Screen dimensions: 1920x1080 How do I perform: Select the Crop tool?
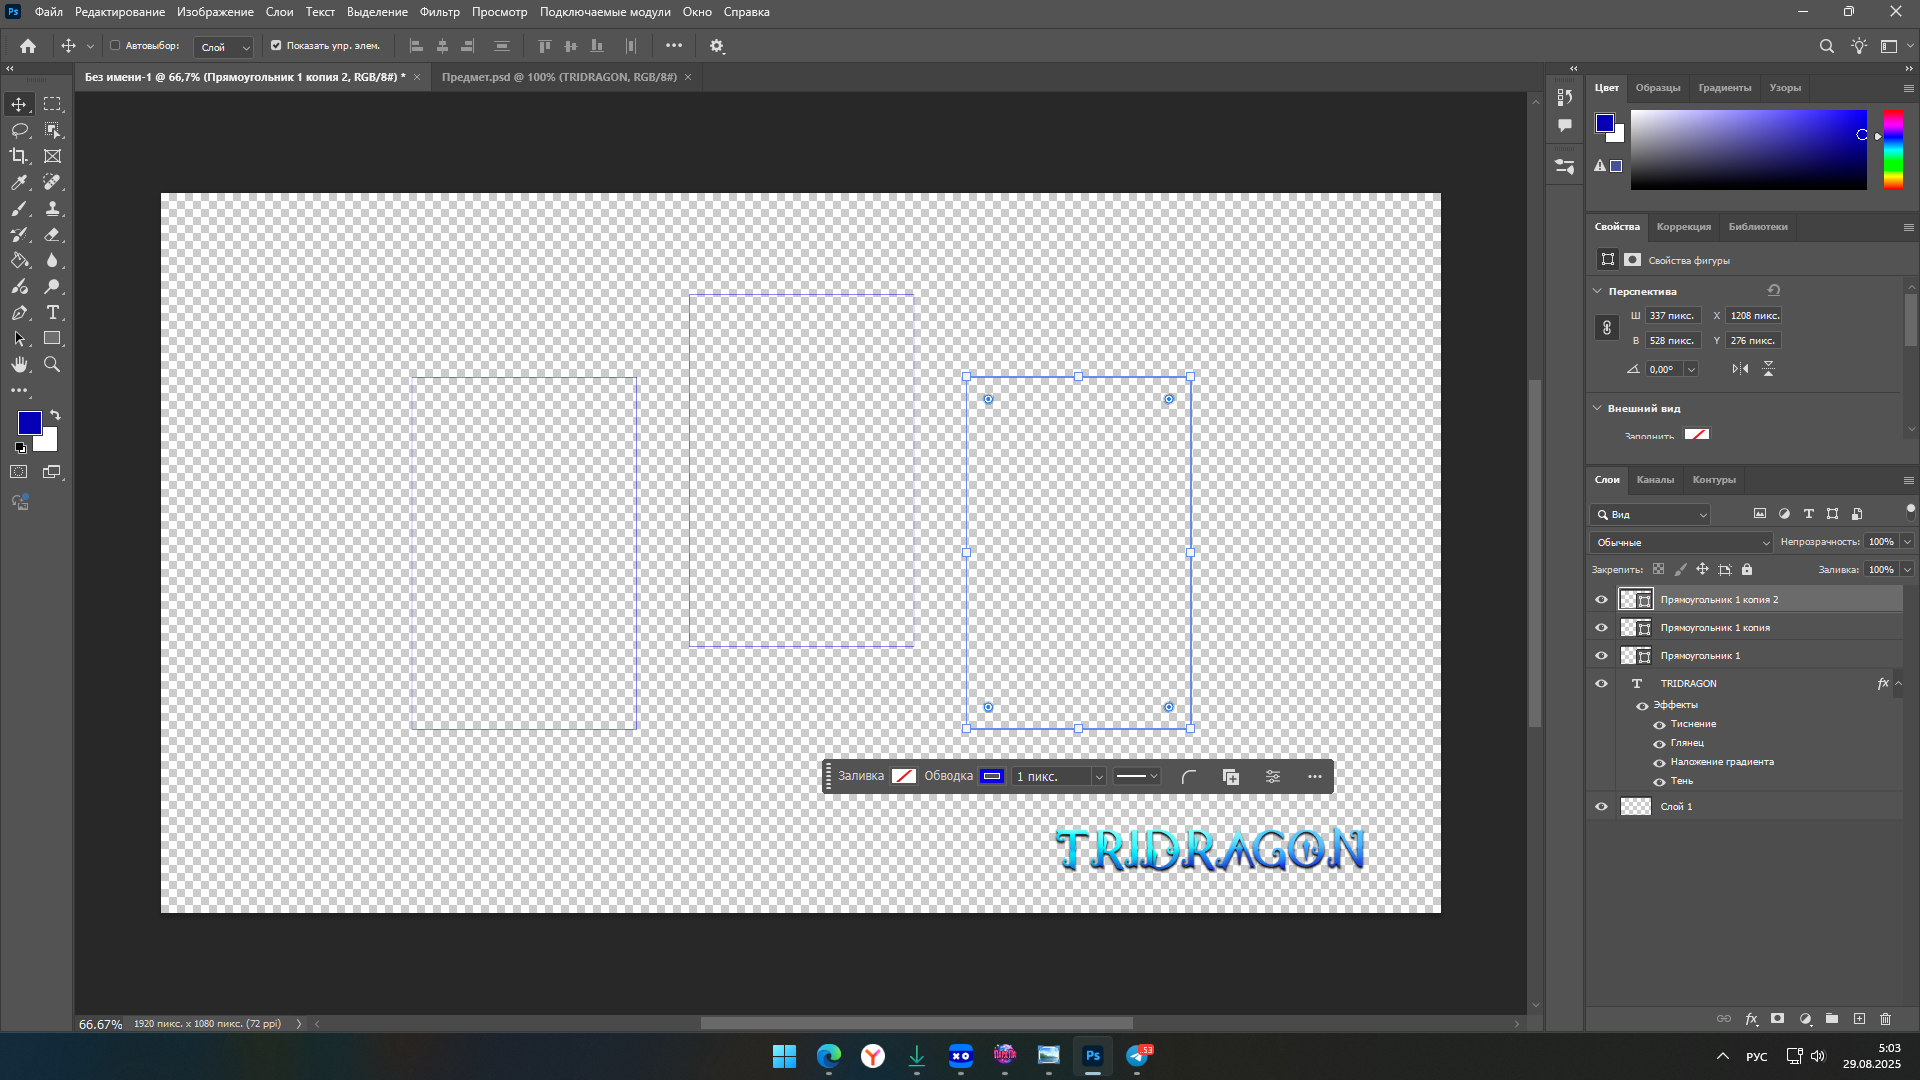click(19, 156)
